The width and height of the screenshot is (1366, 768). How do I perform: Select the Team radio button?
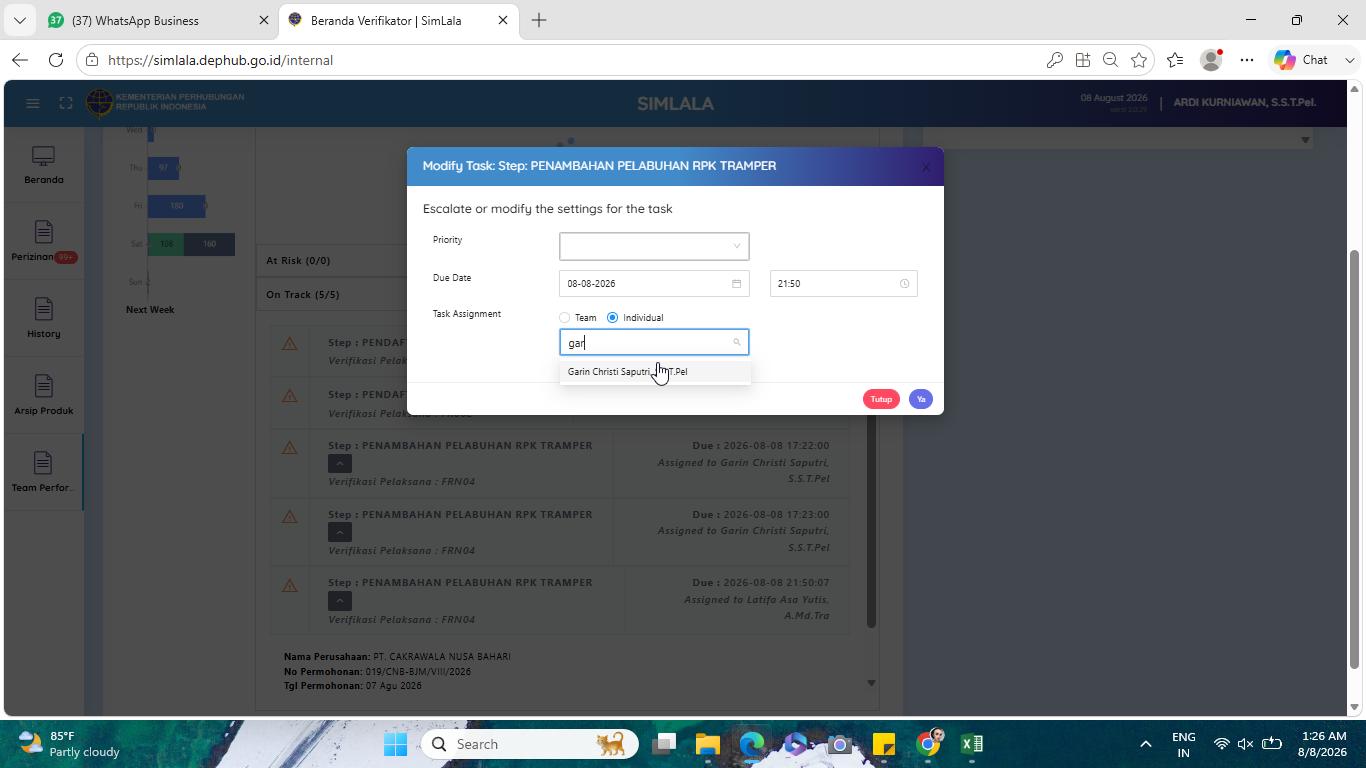[565, 318]
